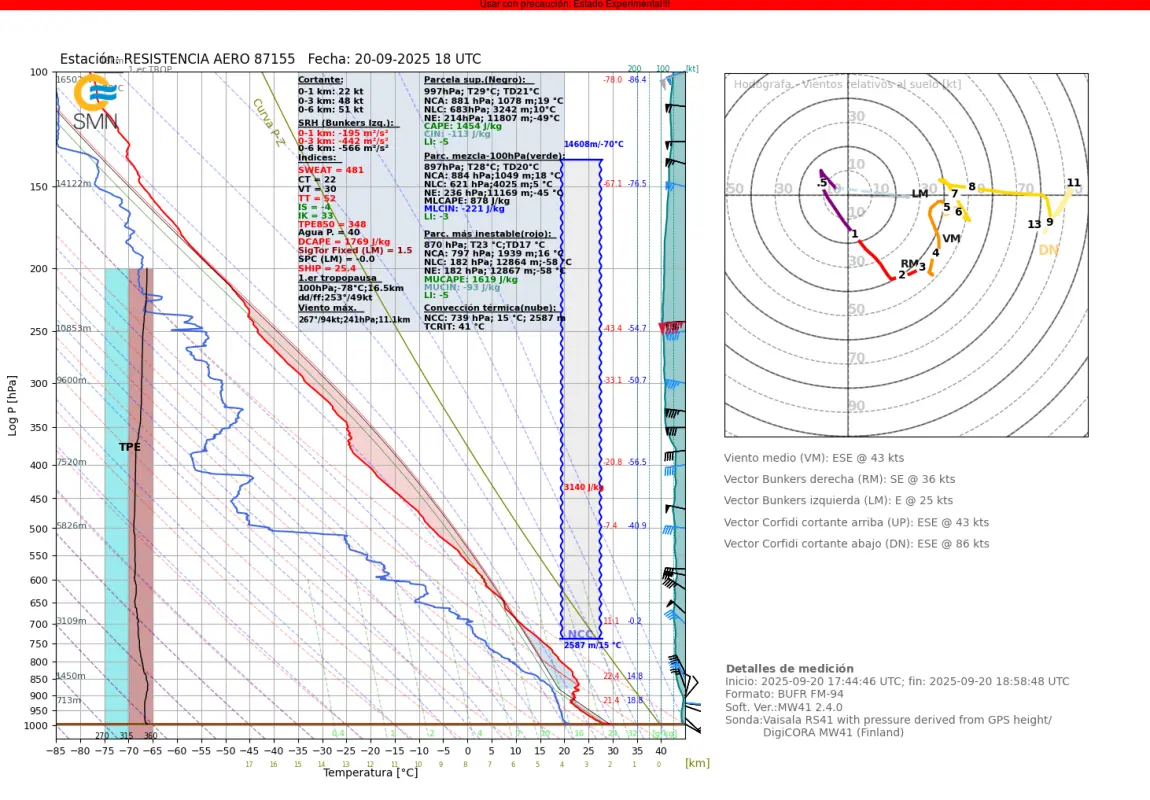Click the 'VM' marker on the hodograph
The width and height of the screenshot is (1150, 800).
(951, 238)
